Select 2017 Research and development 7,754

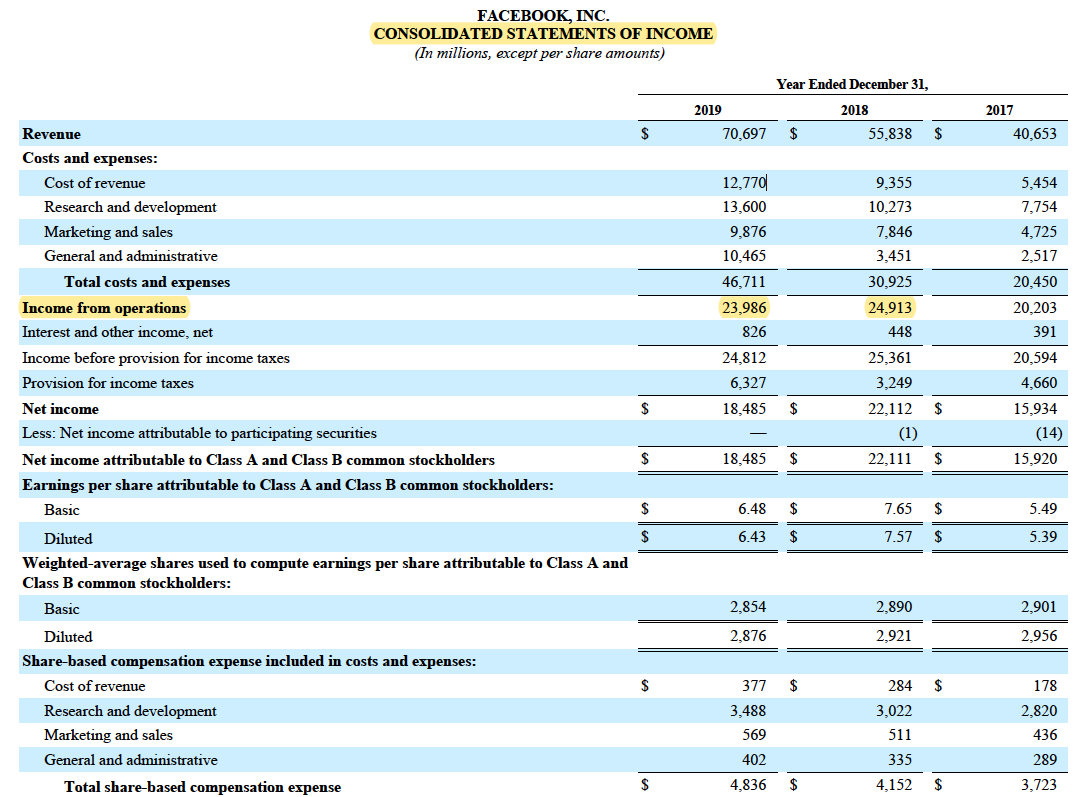click(x=1039, y=207)
